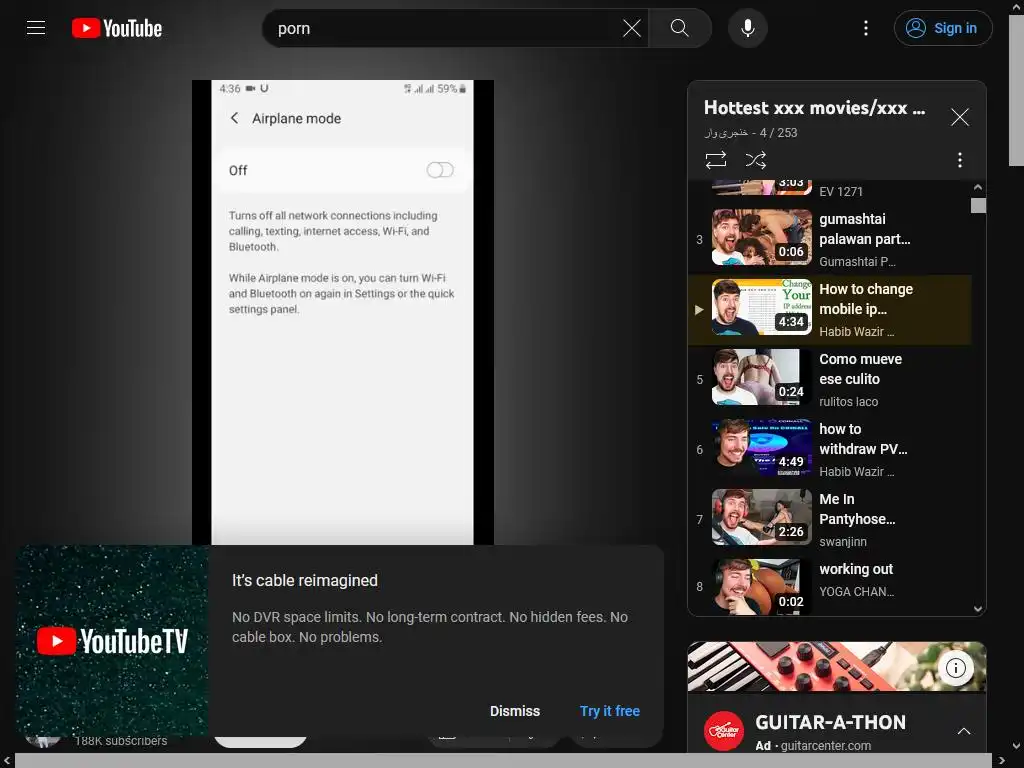Close the playlist panel

pyautogui.click(x=959, y=117)
